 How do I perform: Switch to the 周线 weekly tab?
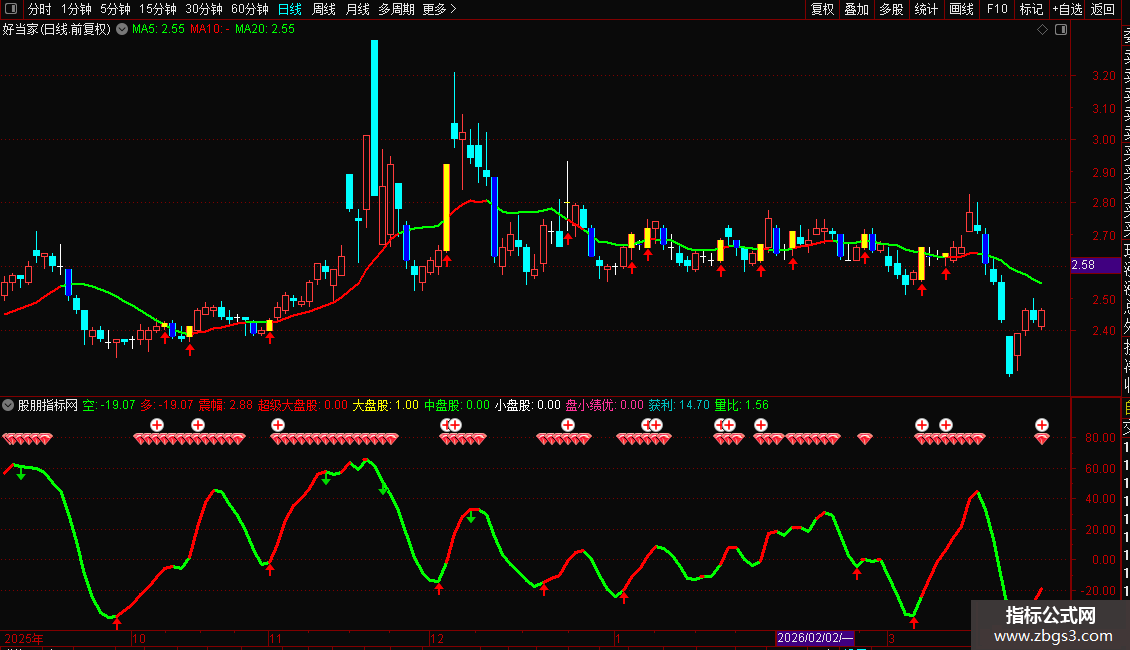click(x=324, y=9)
